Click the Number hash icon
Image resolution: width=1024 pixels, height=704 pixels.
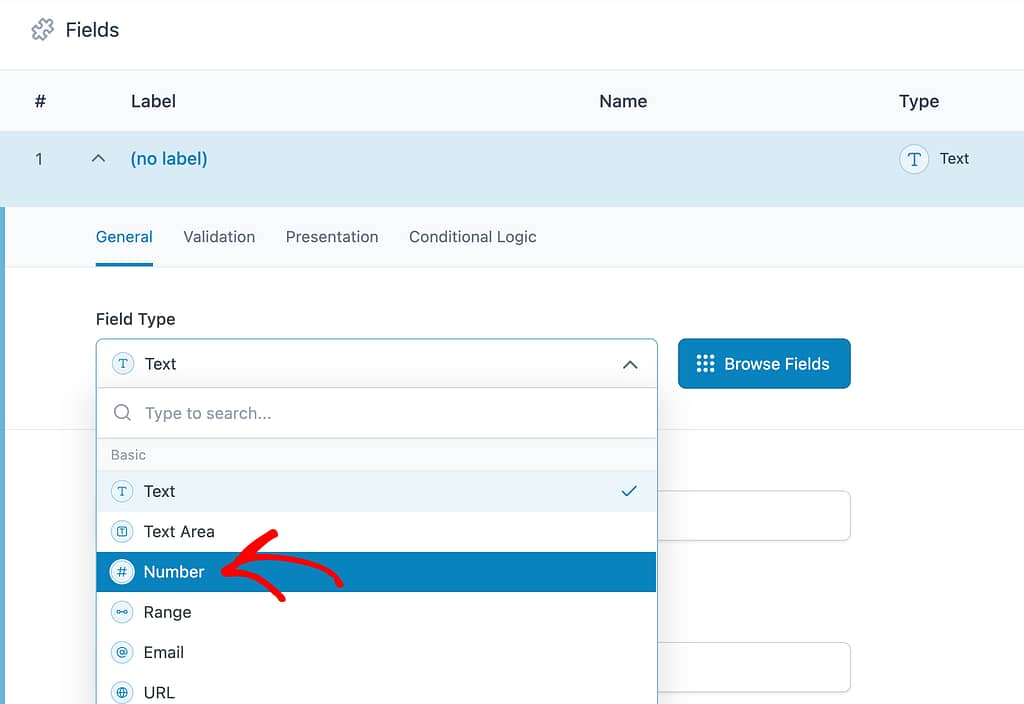tap(122, 572)
